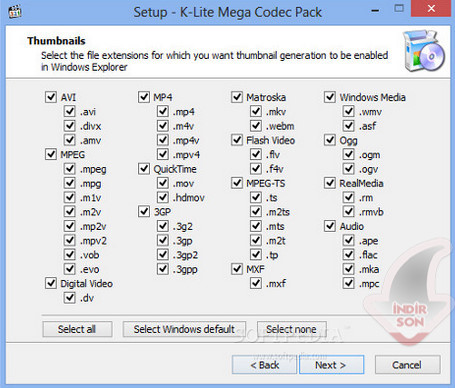Uncheck the Flash Video group

(x=237, y=140)
